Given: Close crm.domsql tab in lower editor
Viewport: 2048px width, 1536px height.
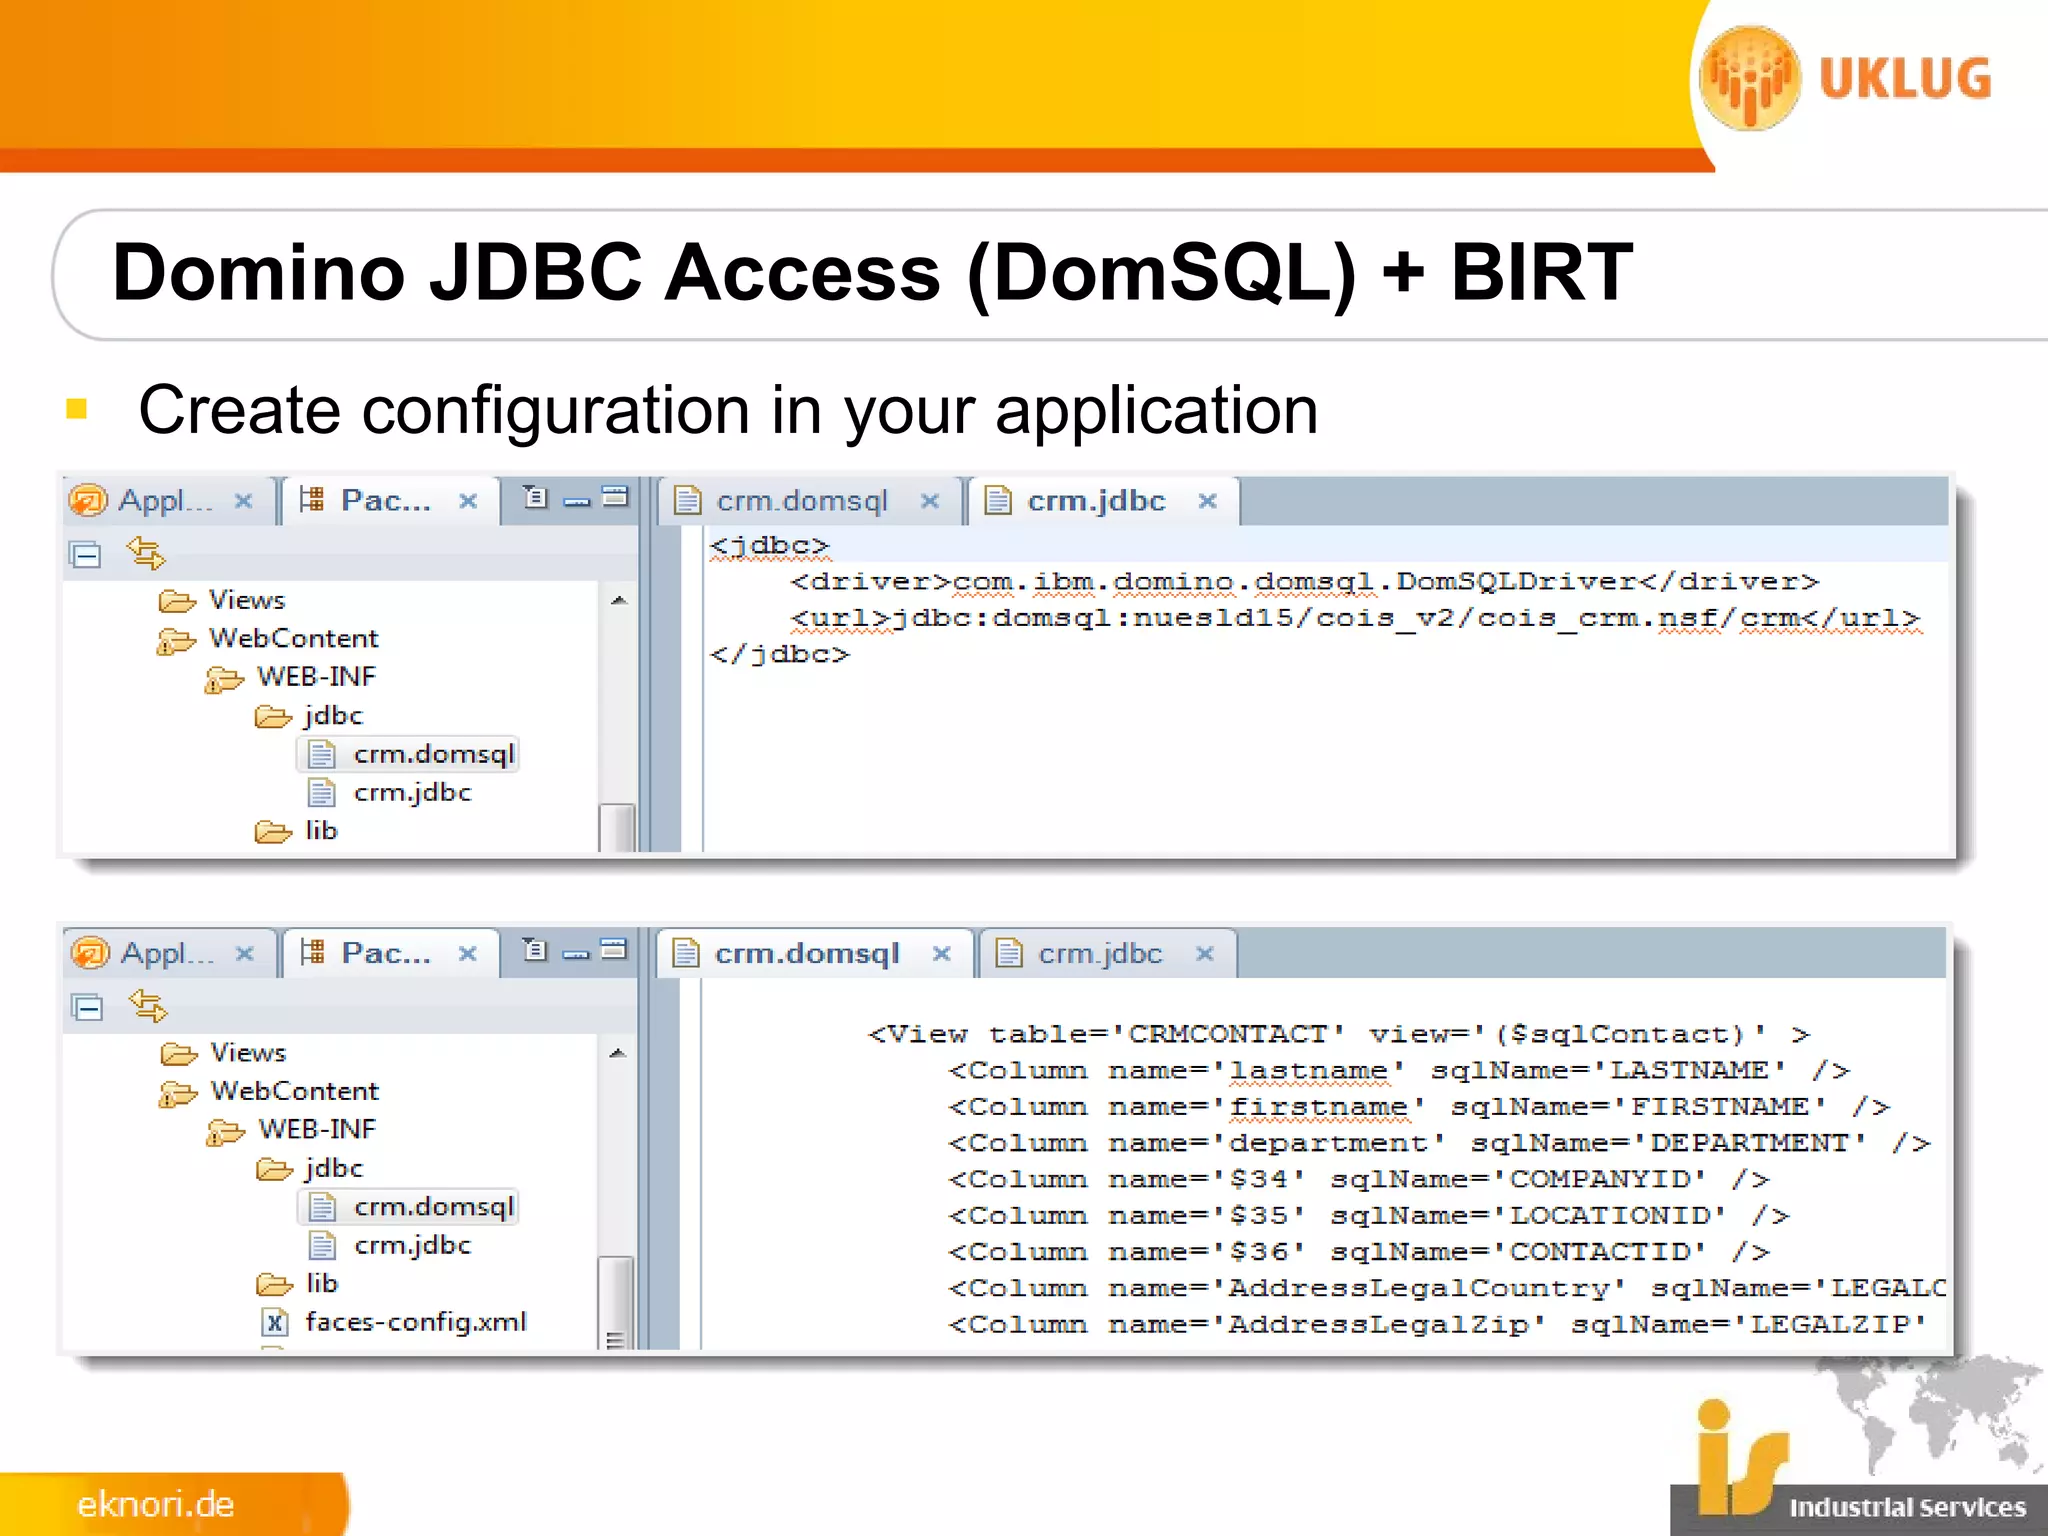Looking at the screenshot, I should click(941, 954).
